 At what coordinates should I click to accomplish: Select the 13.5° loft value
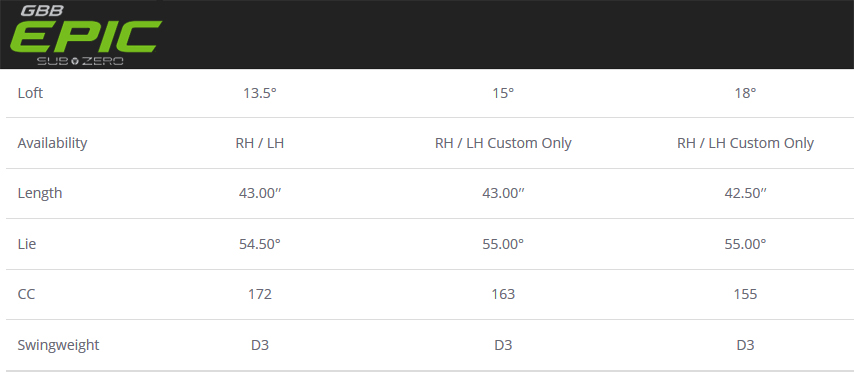(x=260, y=93)
